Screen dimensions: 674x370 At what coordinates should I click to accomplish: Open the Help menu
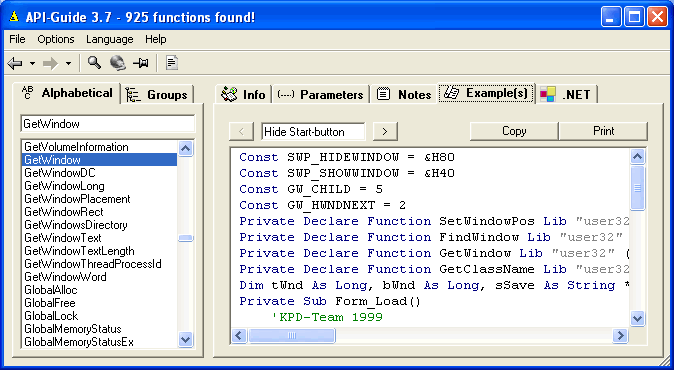[156, 39]
